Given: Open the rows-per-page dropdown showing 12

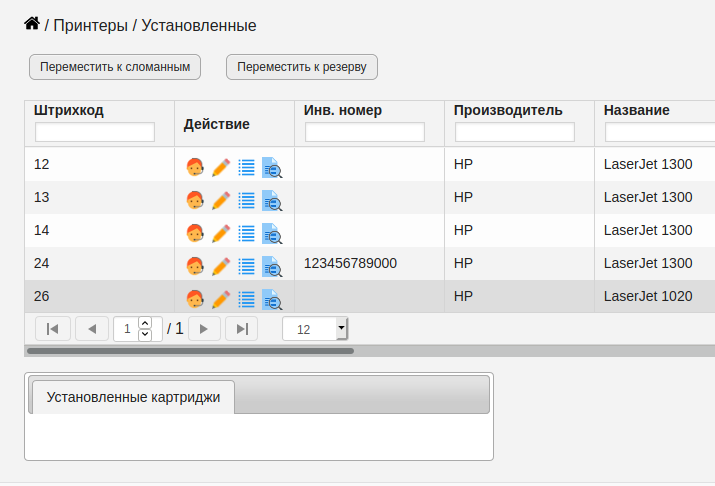Looking at the screenshot, I should click(315, 329).
